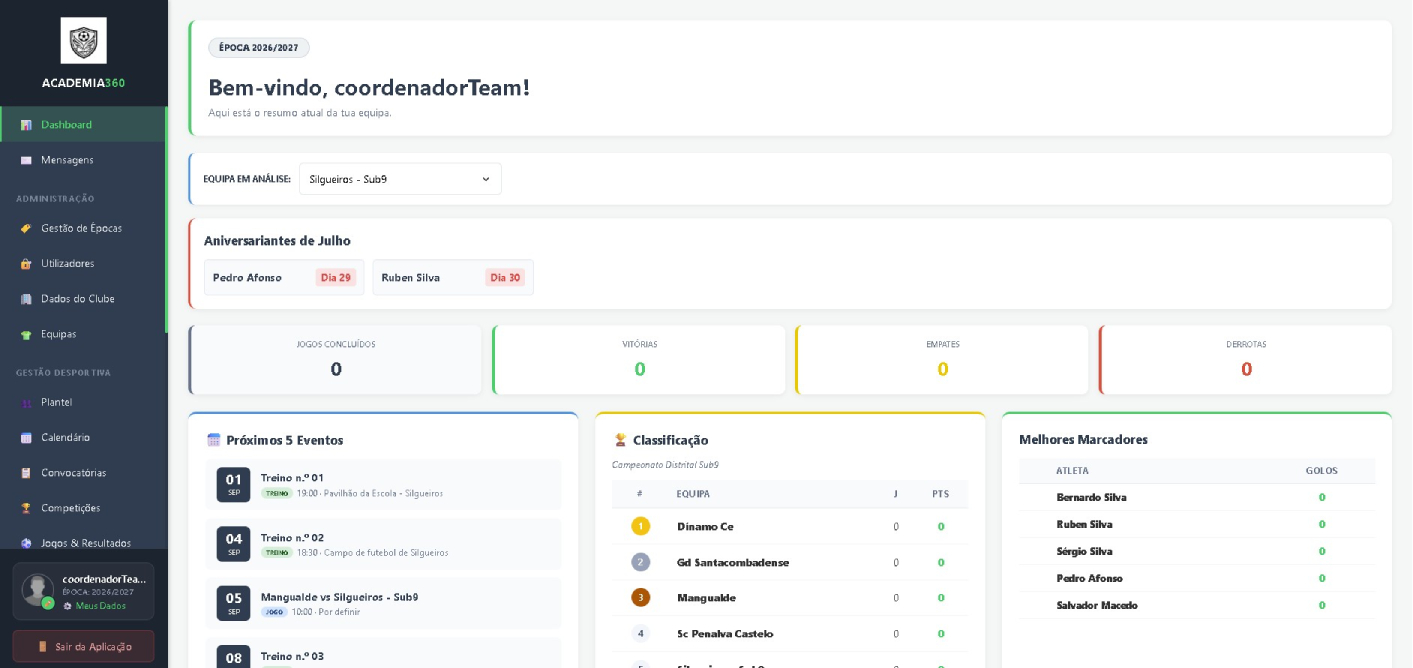The height and width of the screenshot is (668, 1413).
Task: Click Bernardo Silva in Melhores Marcadores
Action: pyautogui.click(x=1091, y=497)
